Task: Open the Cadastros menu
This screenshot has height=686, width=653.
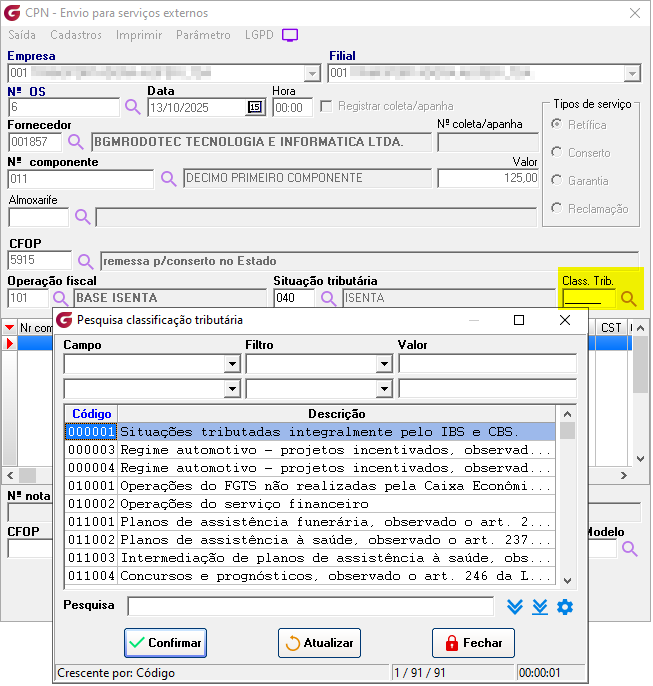Action: coord(76,35)
